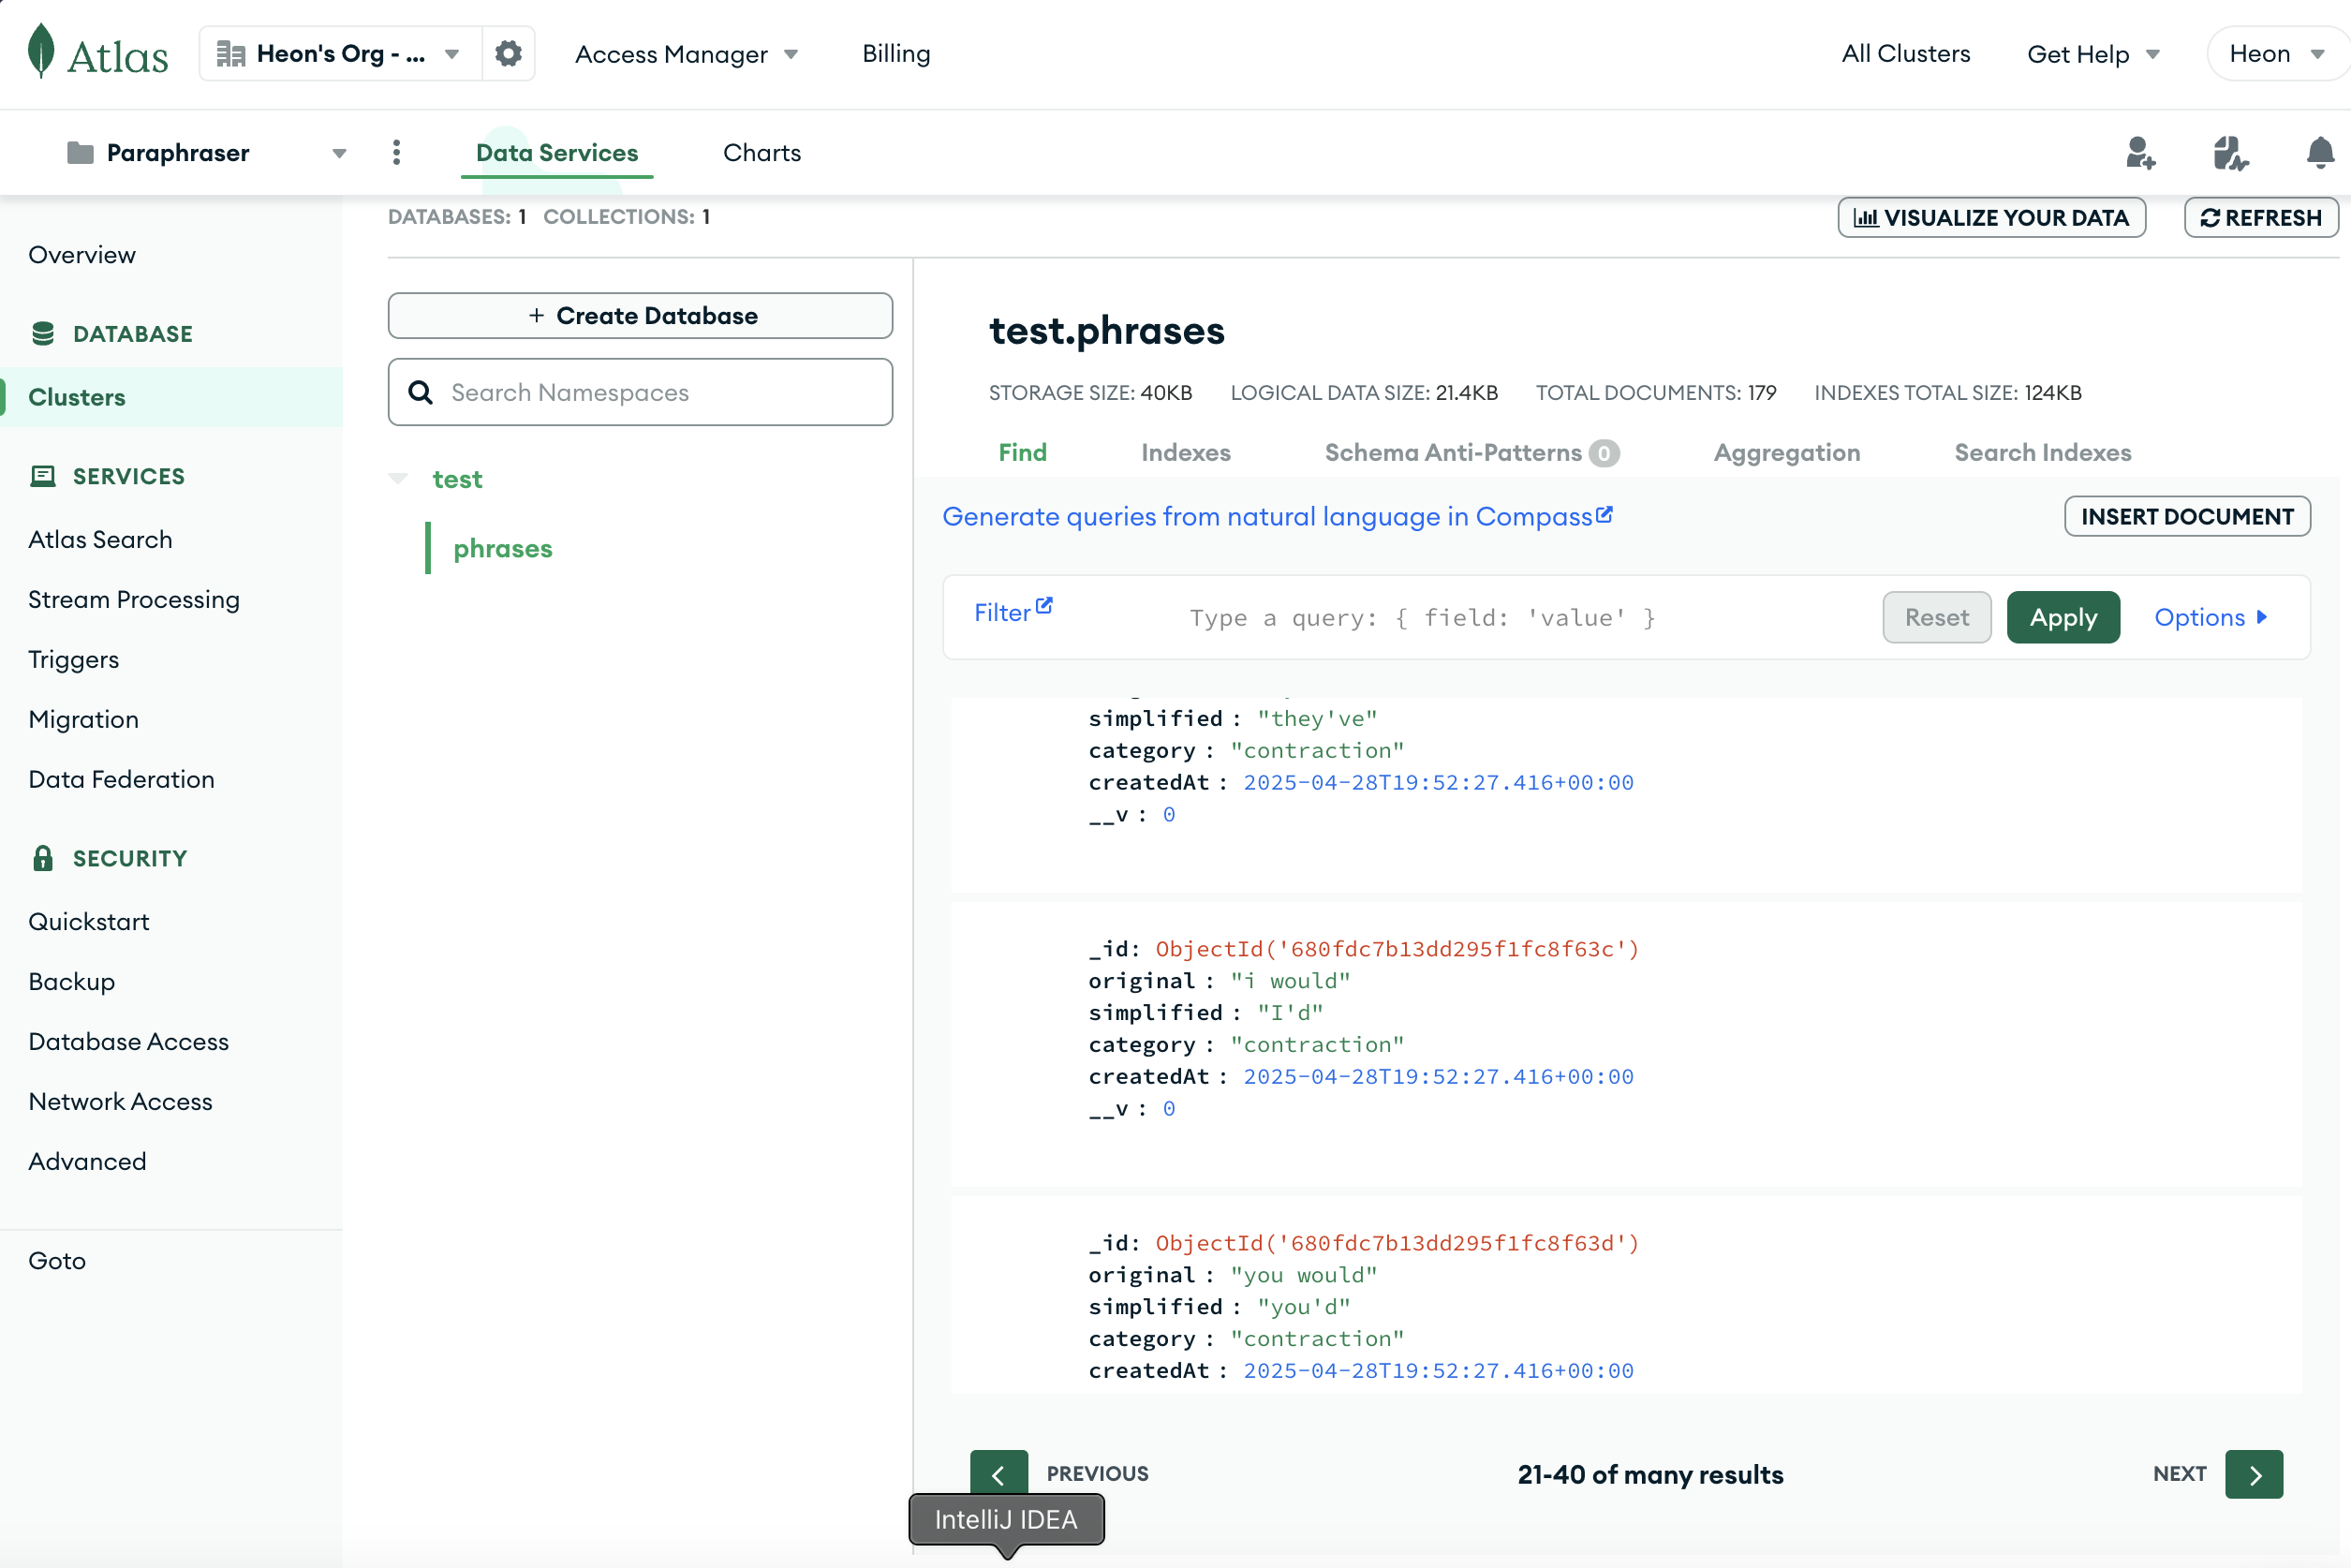Click the notifications bell icon
This screenshot has width=2351, height=1568.
tap(2319, 153)
